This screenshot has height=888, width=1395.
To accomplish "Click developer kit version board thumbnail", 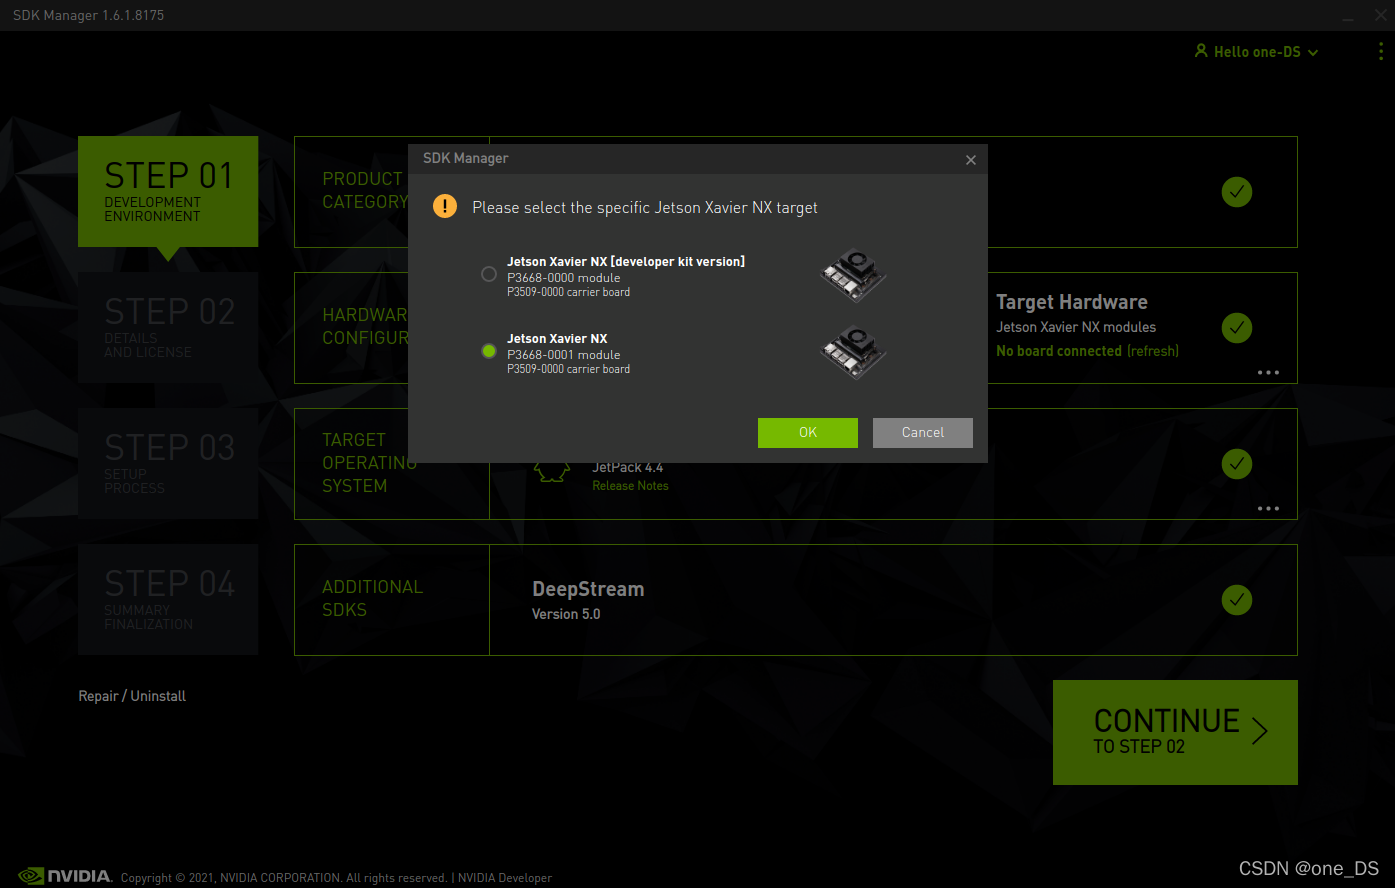I will (x=854, y=276).
